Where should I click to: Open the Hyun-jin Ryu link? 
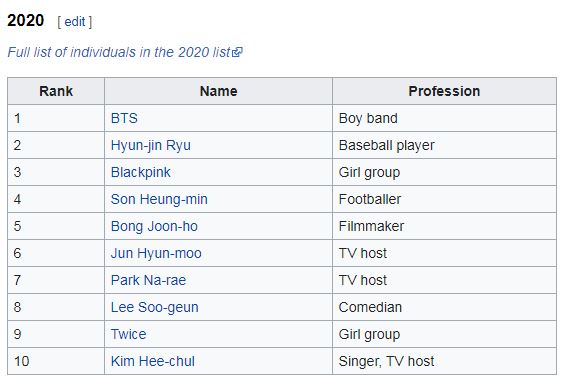tap(150, 145)
